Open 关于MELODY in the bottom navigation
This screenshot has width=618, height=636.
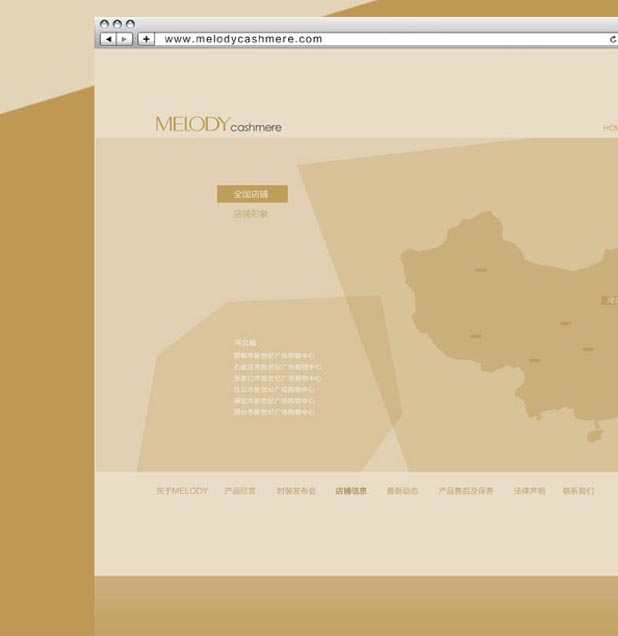[x=182, y=491]
